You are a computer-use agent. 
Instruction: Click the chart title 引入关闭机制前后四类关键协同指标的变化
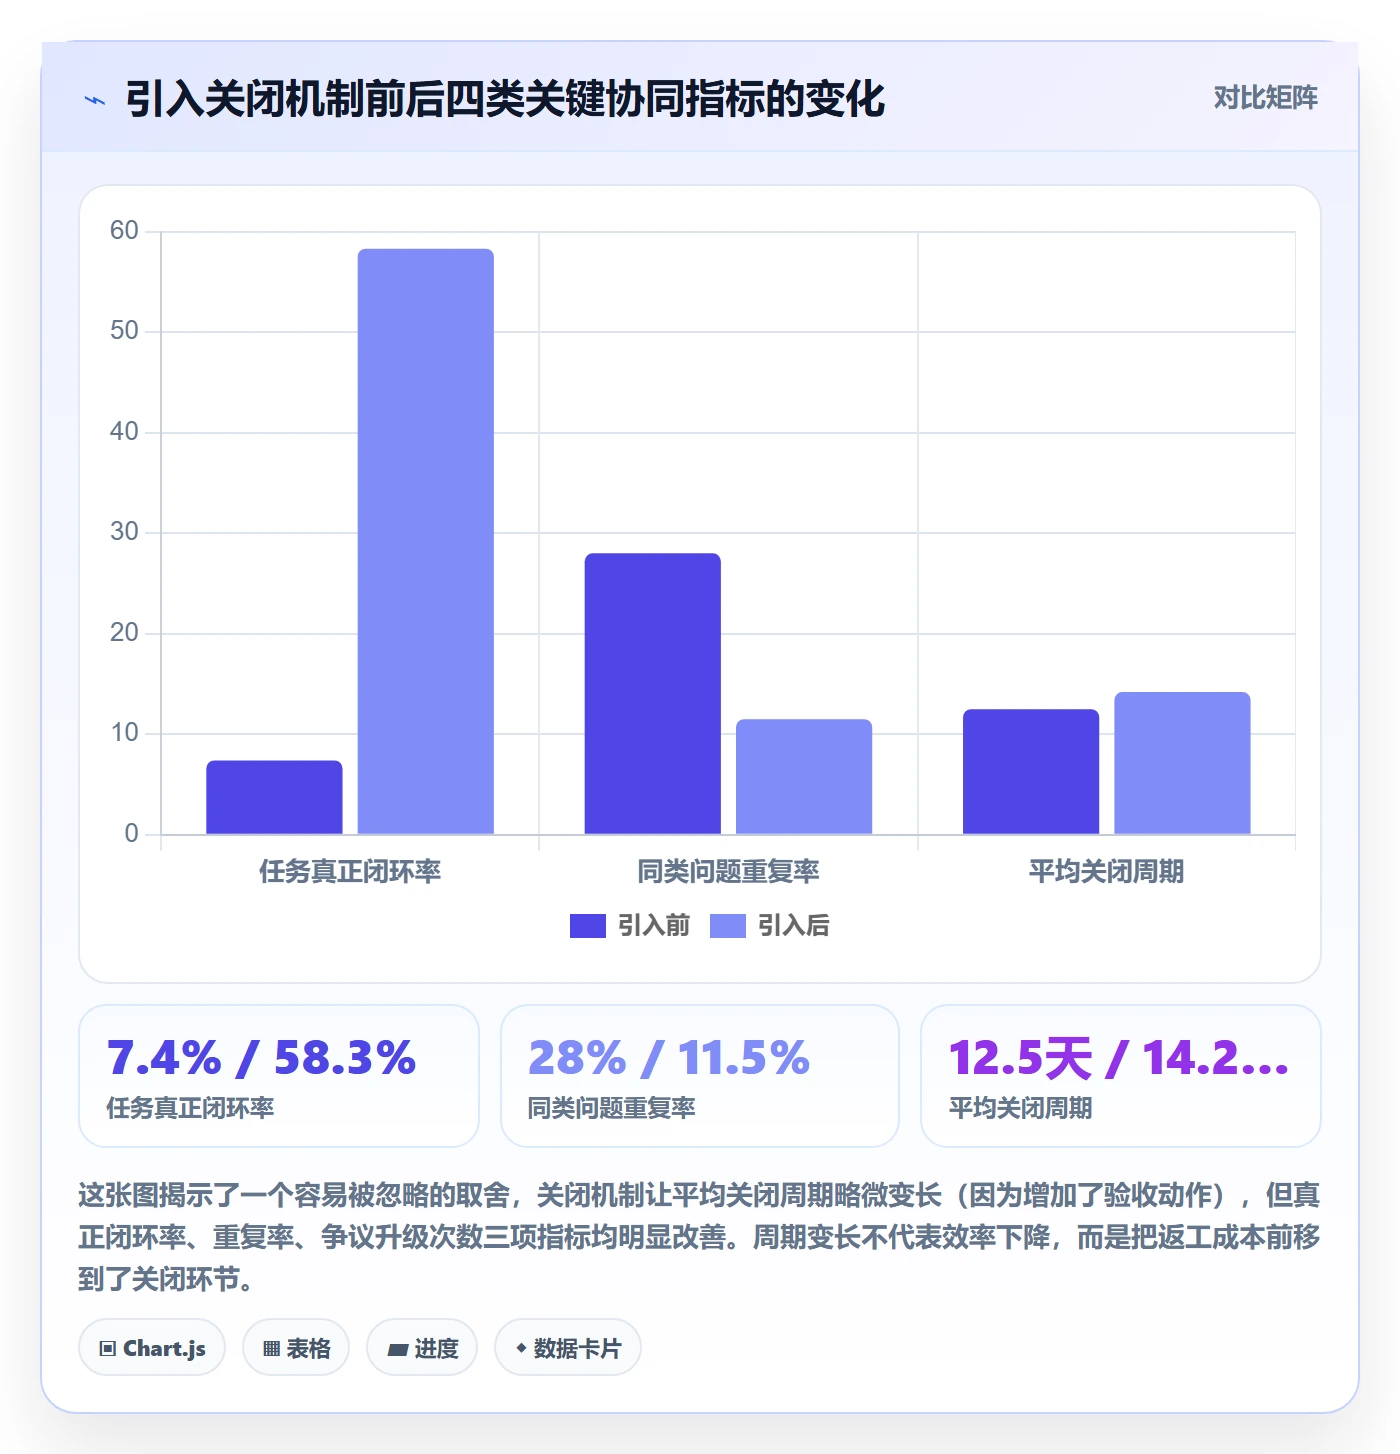[x=505, y=99]
